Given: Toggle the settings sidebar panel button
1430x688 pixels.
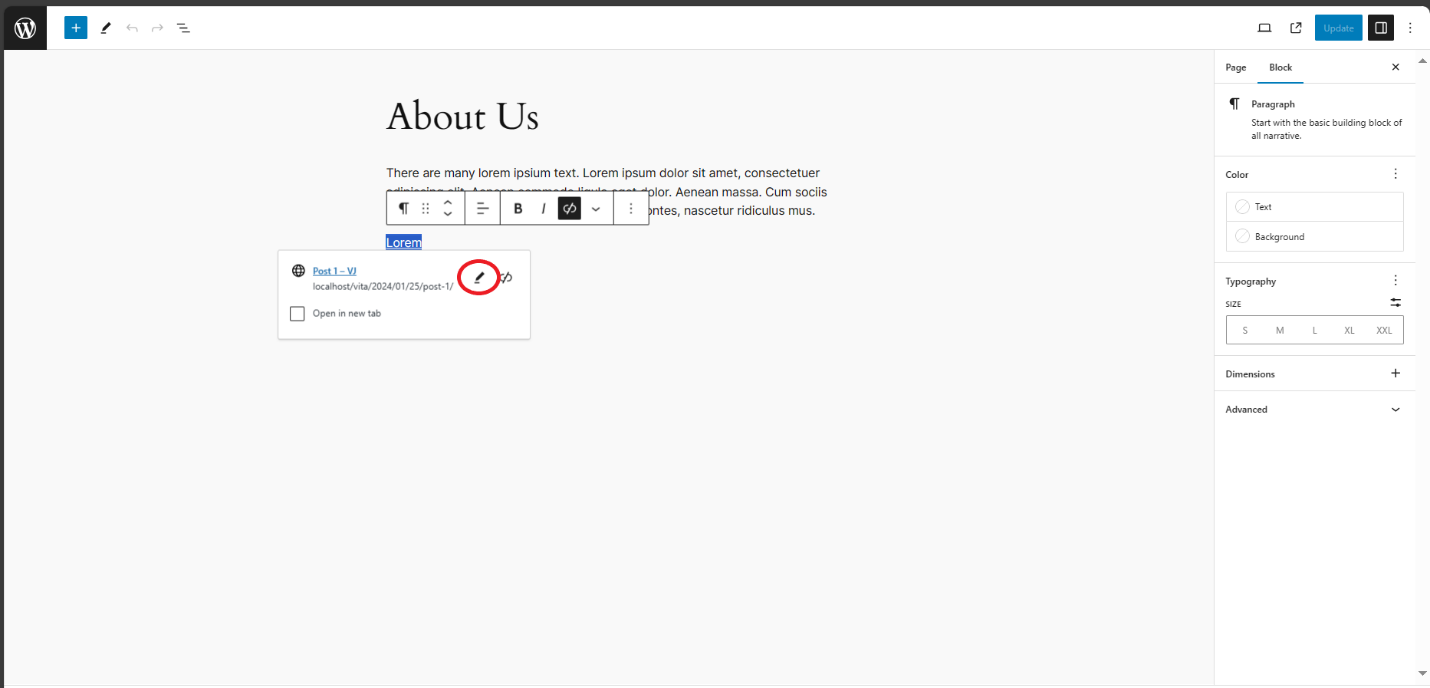Looking at the screenshot, I should (1381, 28).
